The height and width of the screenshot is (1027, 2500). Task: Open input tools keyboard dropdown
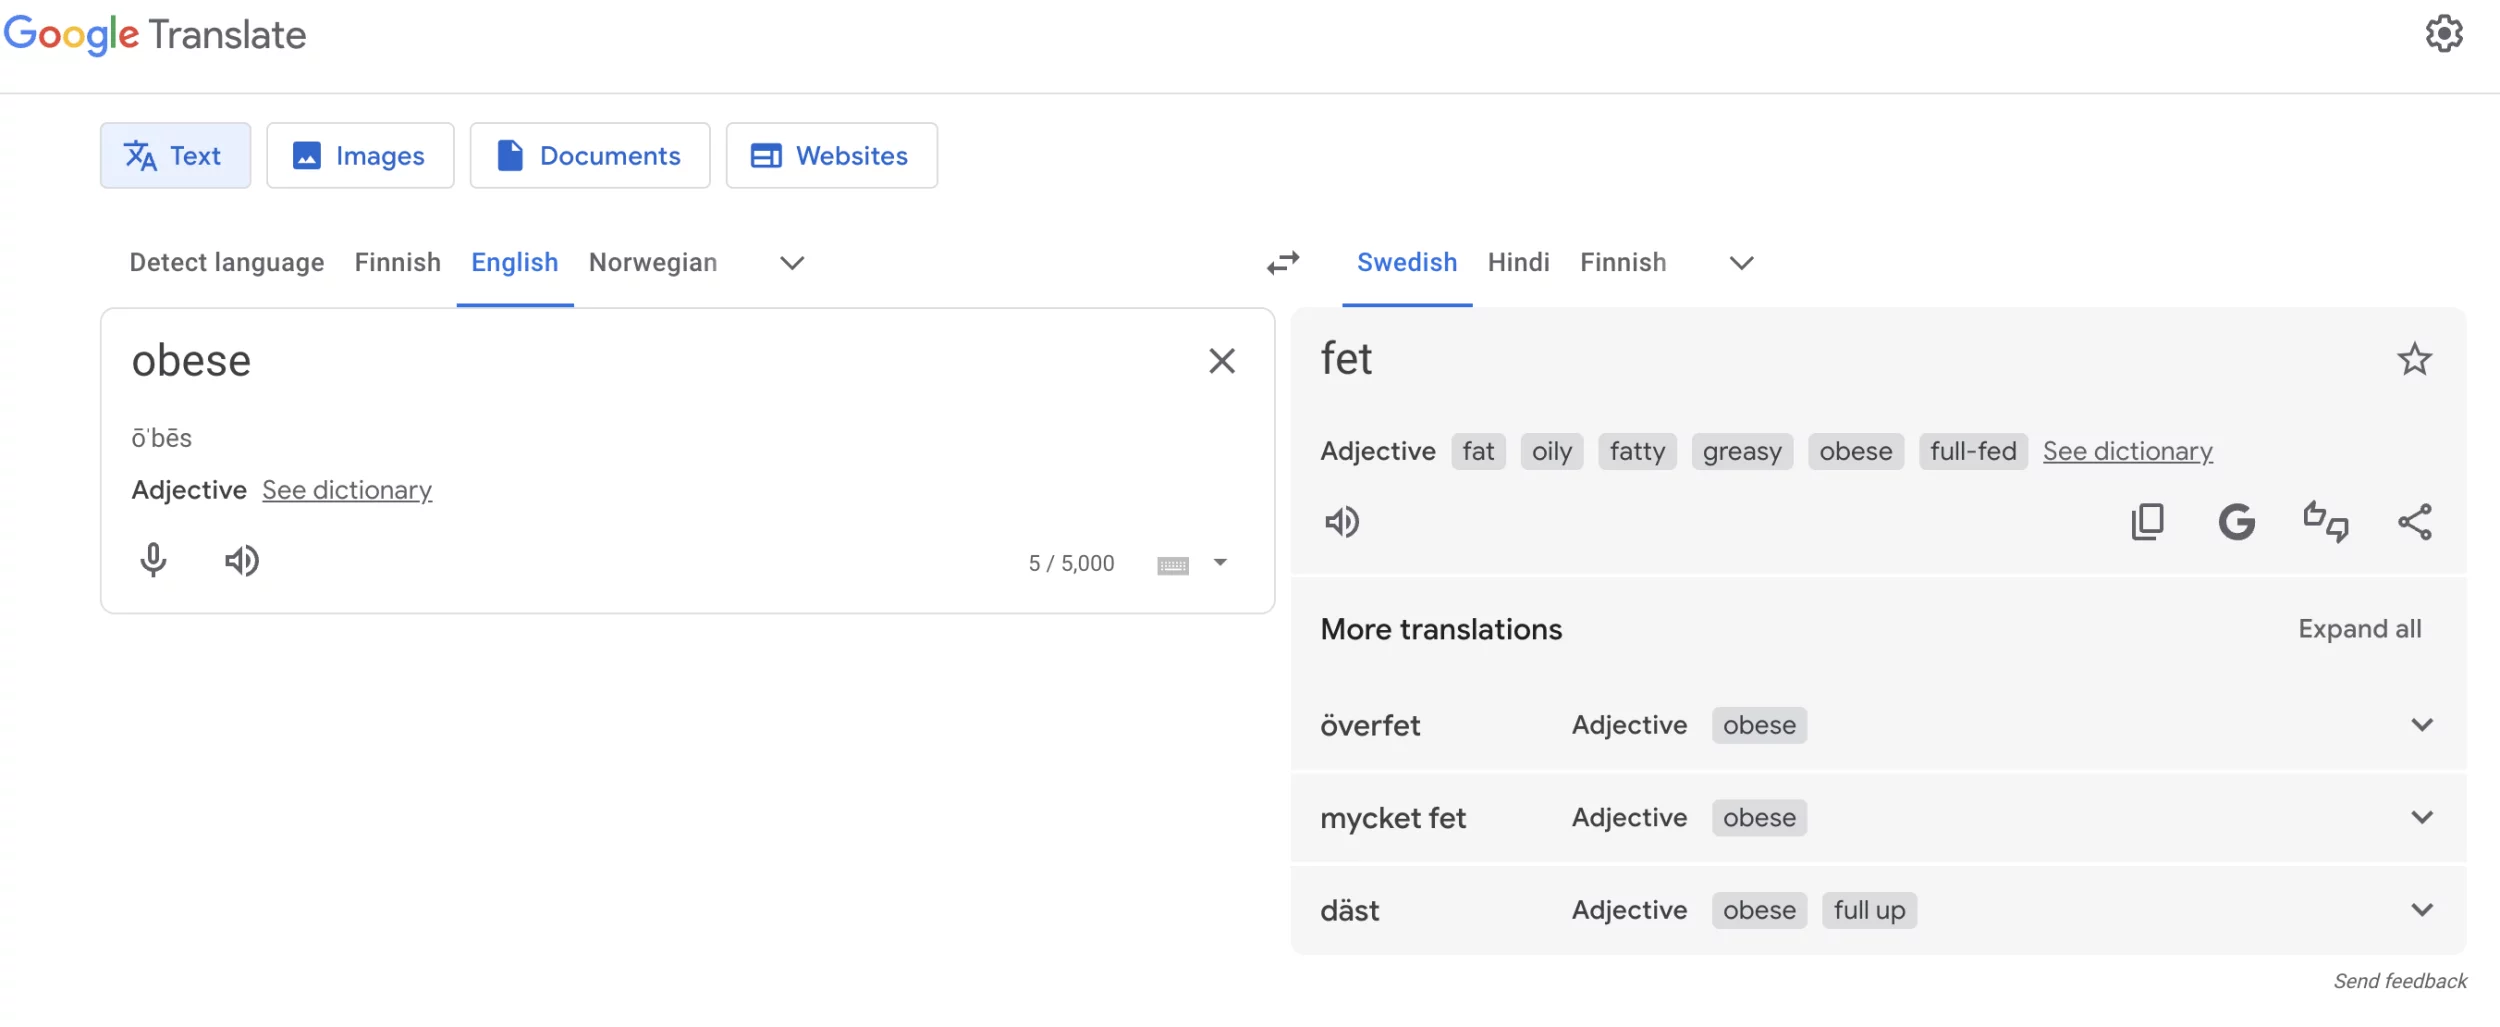click(x=1220, y=563)
